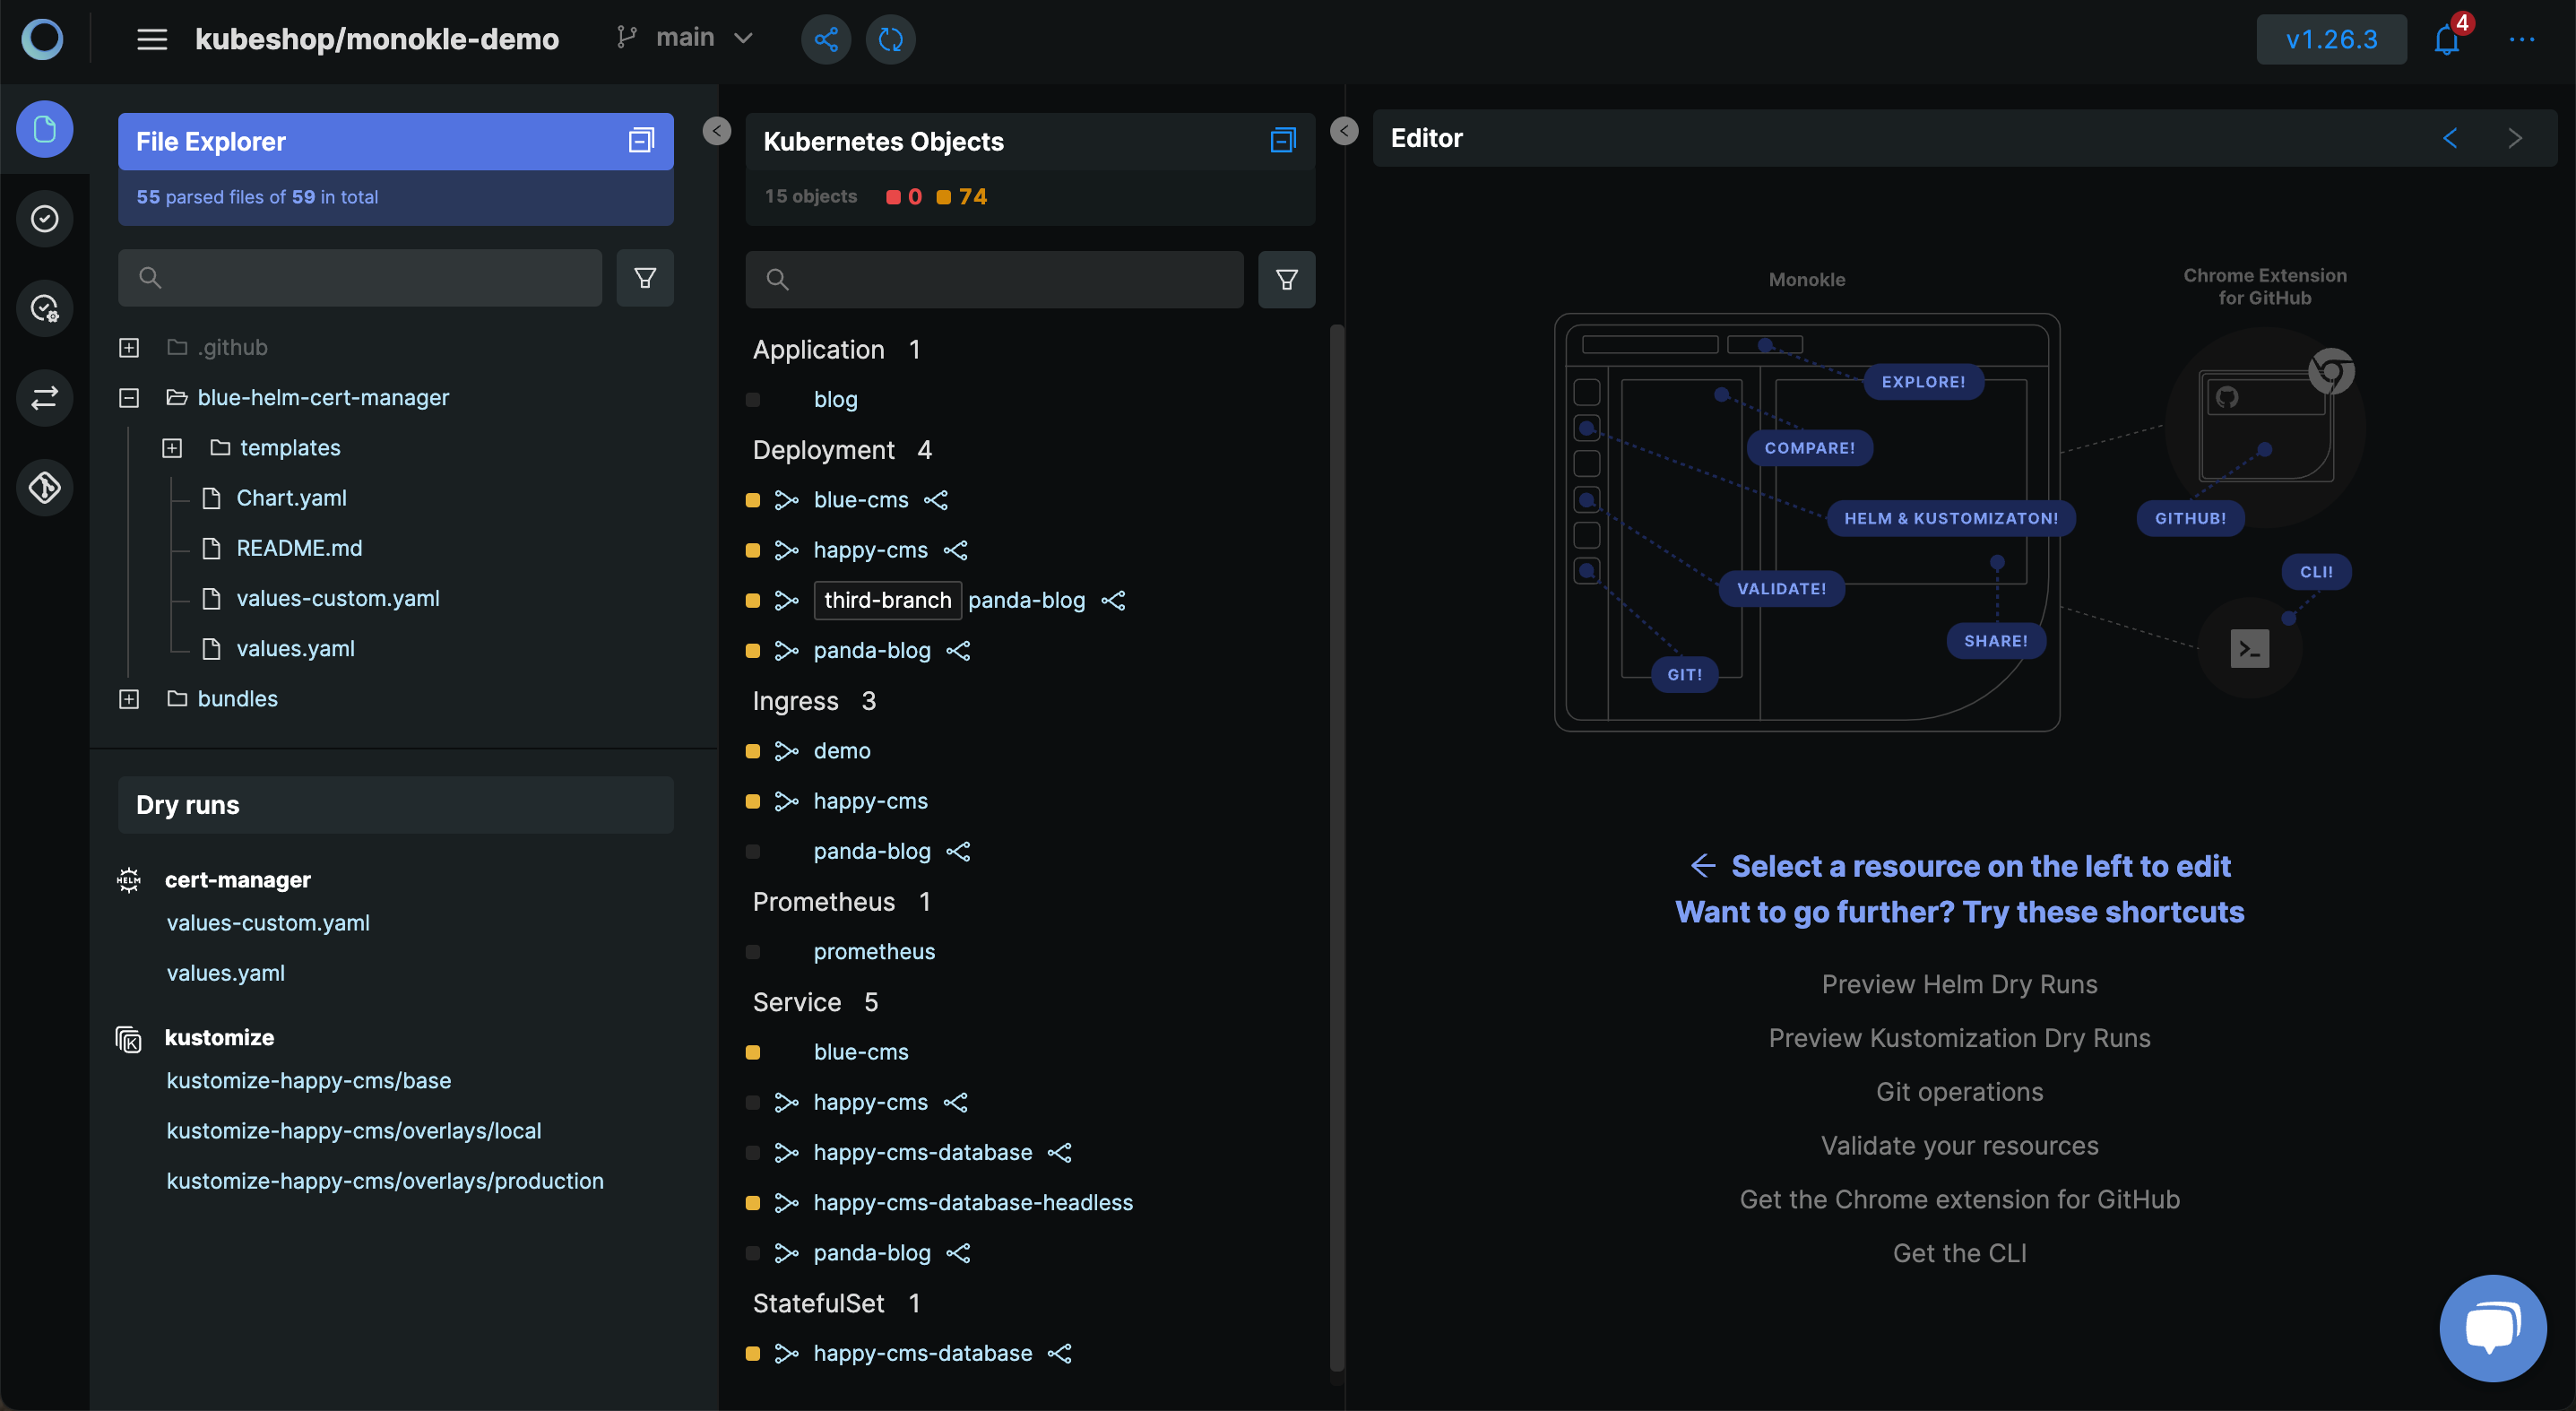
Task: Select values.yaml in the file tree
Action: [x=295, y=648]
